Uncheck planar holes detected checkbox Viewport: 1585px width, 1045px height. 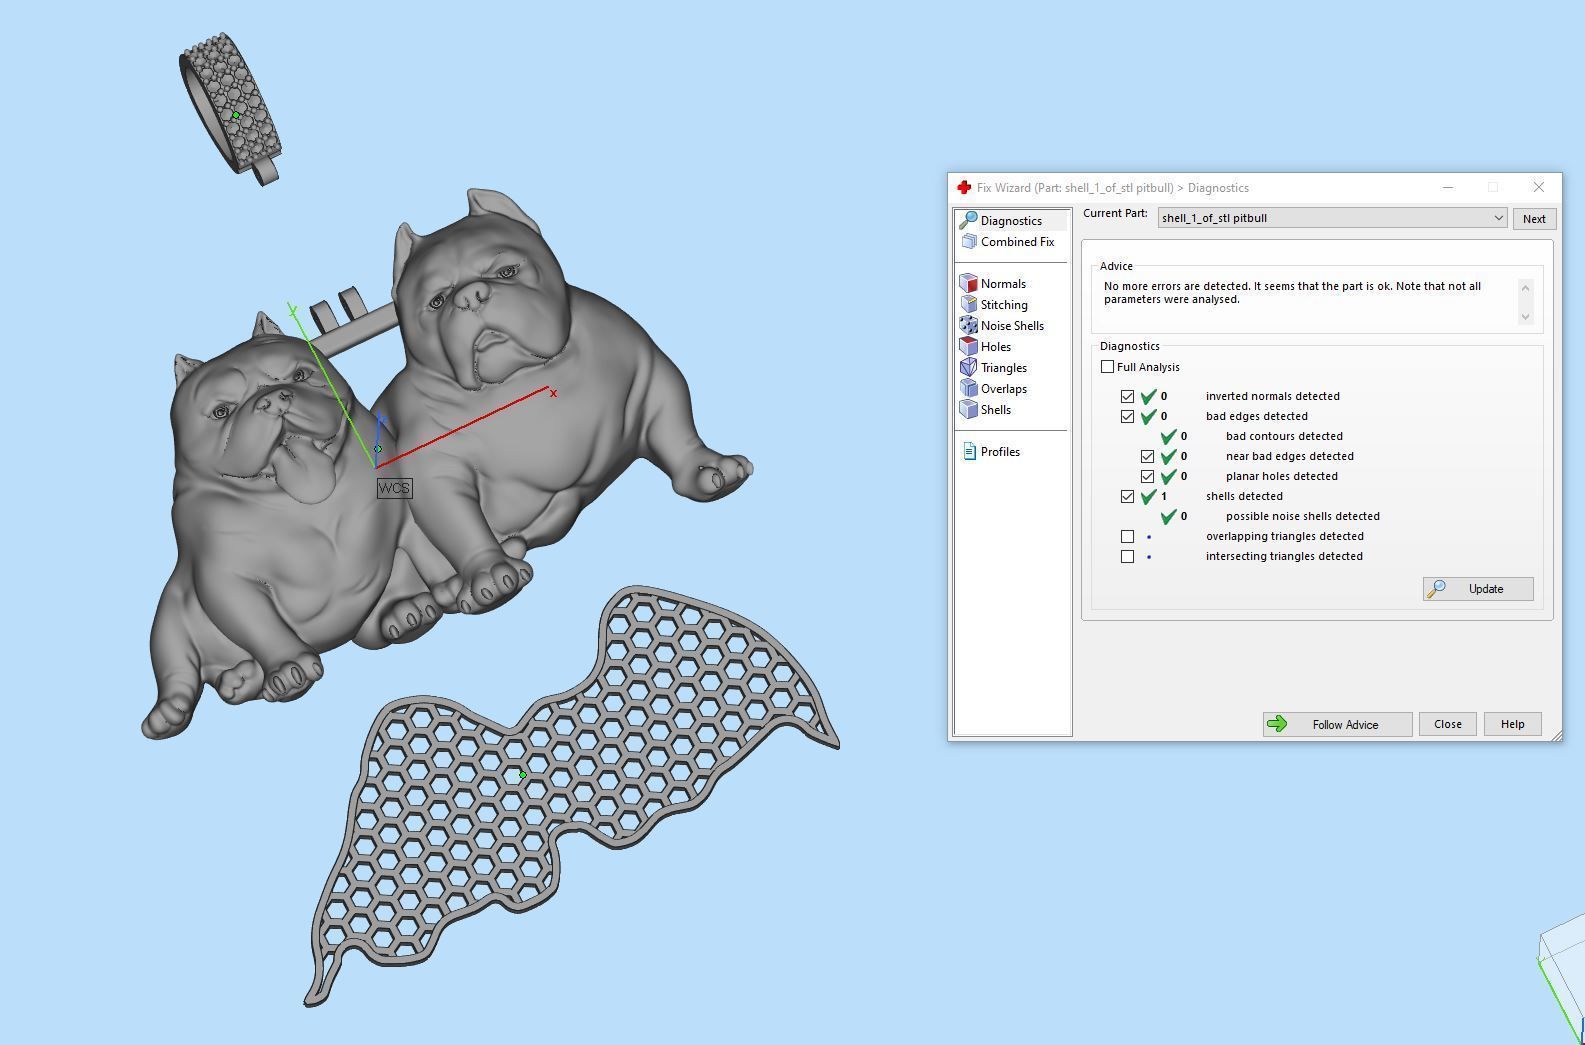point(1147,476)
